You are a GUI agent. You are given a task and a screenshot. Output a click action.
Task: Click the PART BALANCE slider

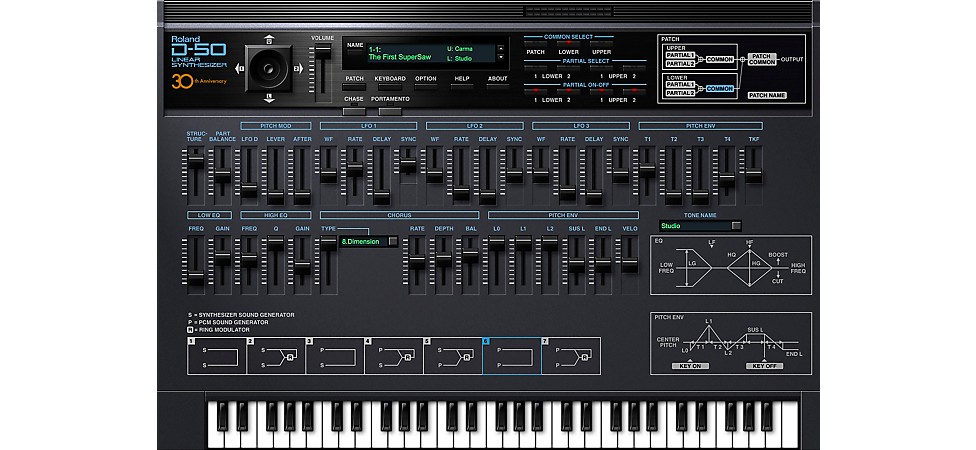pos(222,176)
